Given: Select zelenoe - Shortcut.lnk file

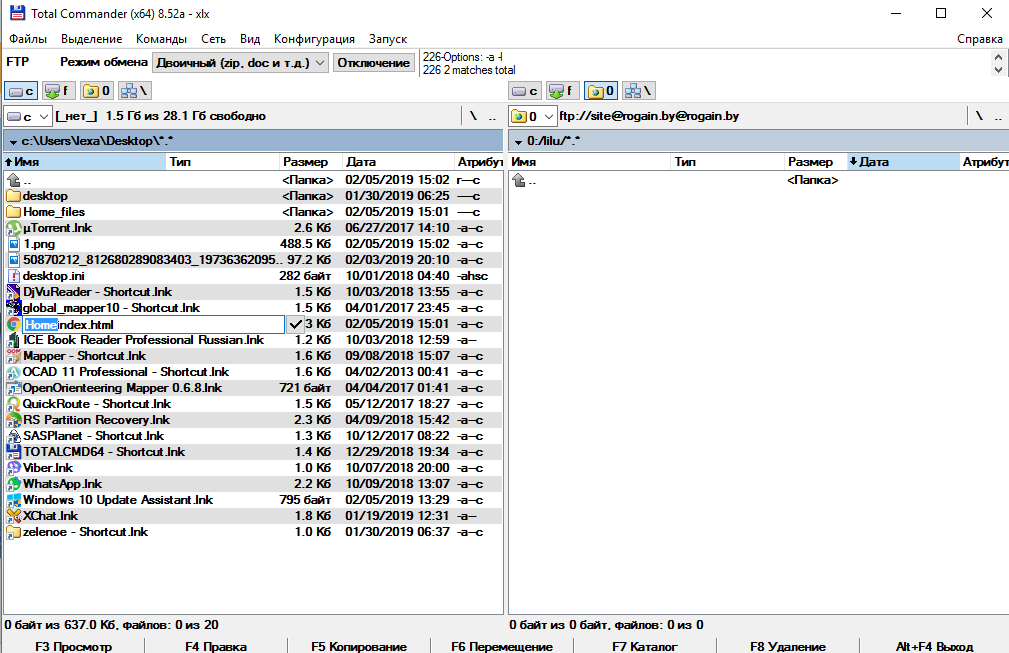Looking at the screenshot, I should pos(254,532).
